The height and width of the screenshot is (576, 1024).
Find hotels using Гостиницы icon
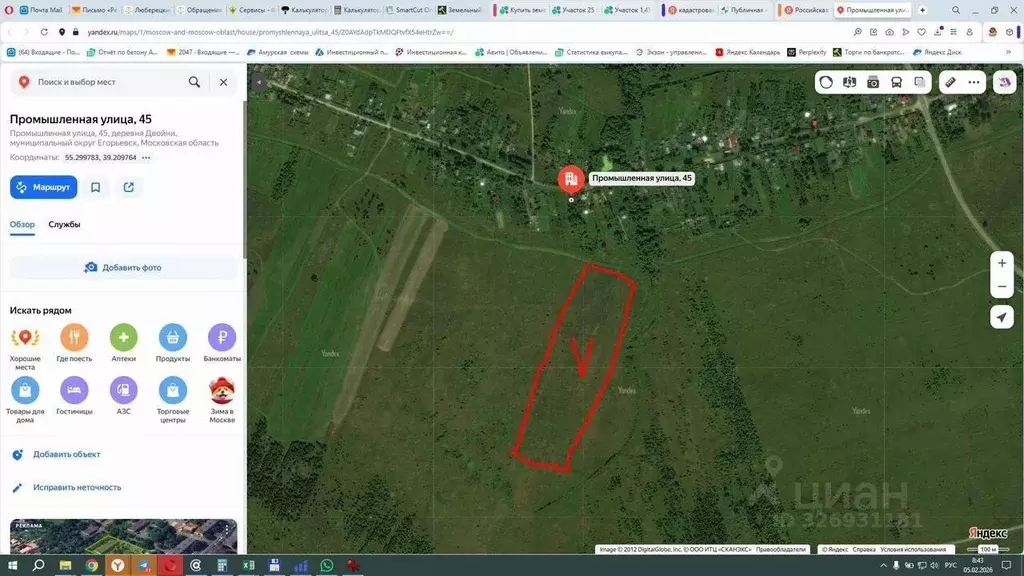(x=75, y=390)
